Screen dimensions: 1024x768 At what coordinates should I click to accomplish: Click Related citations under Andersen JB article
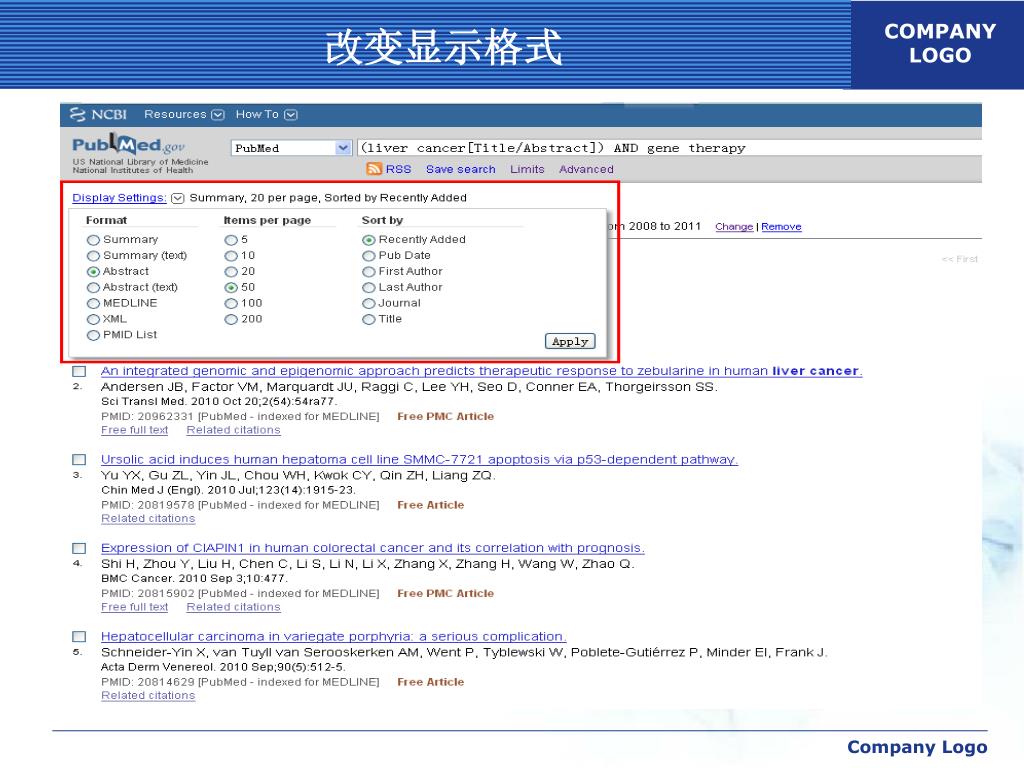(233, 430)
